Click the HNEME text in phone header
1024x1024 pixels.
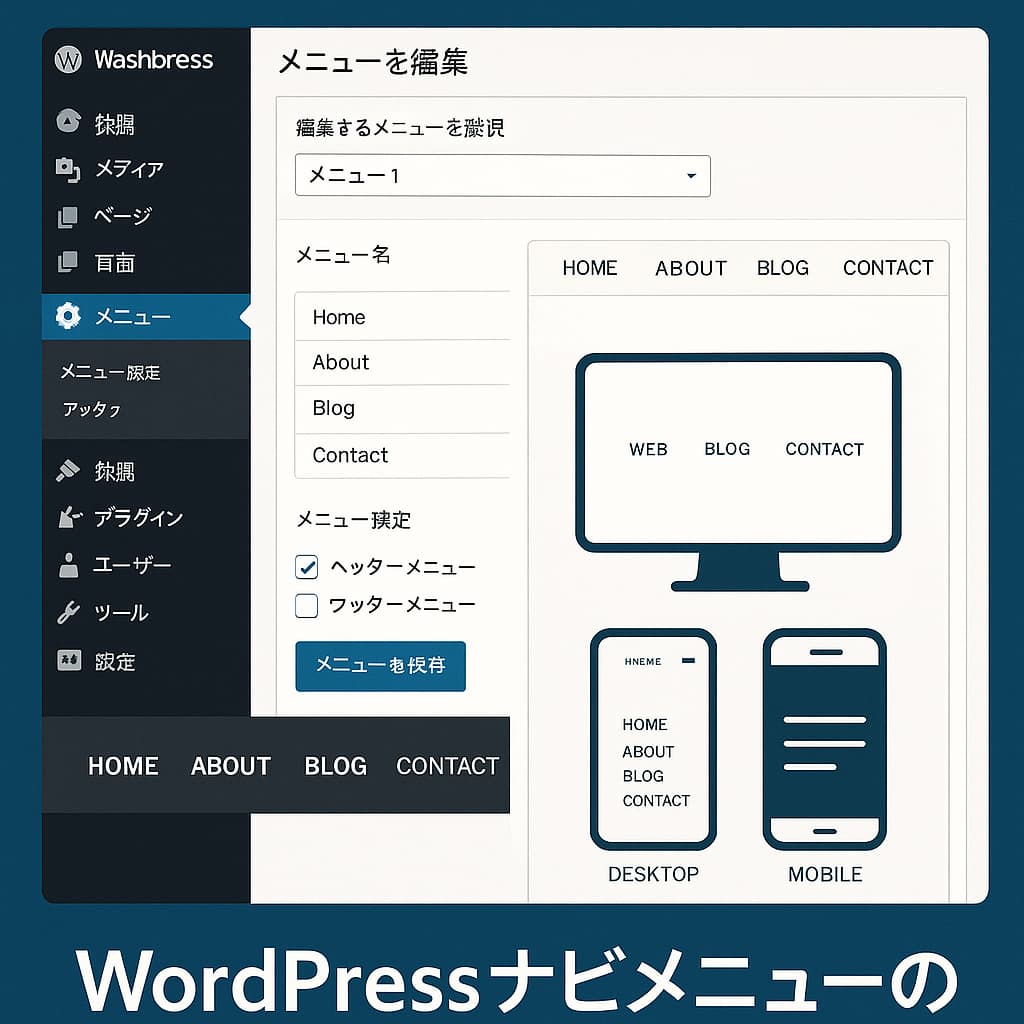[x=643, y=662]
